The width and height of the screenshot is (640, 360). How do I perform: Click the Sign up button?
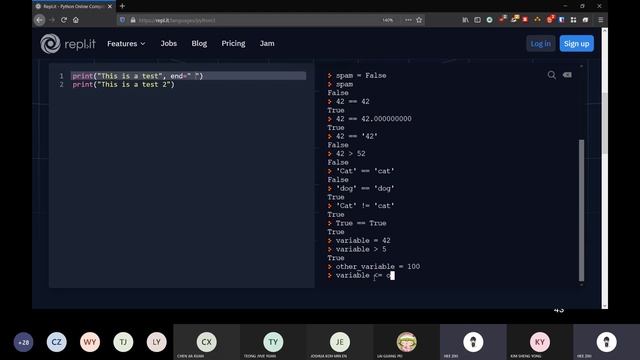(x=576, y=44)
